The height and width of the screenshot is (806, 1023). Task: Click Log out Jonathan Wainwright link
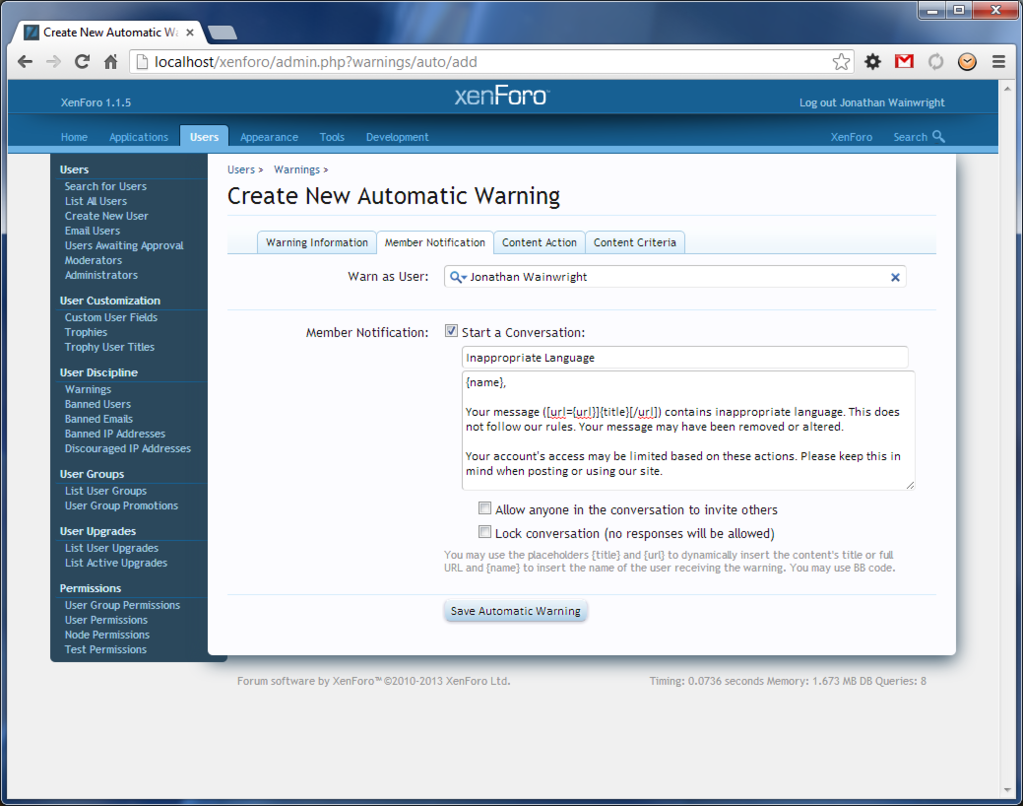(x=871, y=103)
